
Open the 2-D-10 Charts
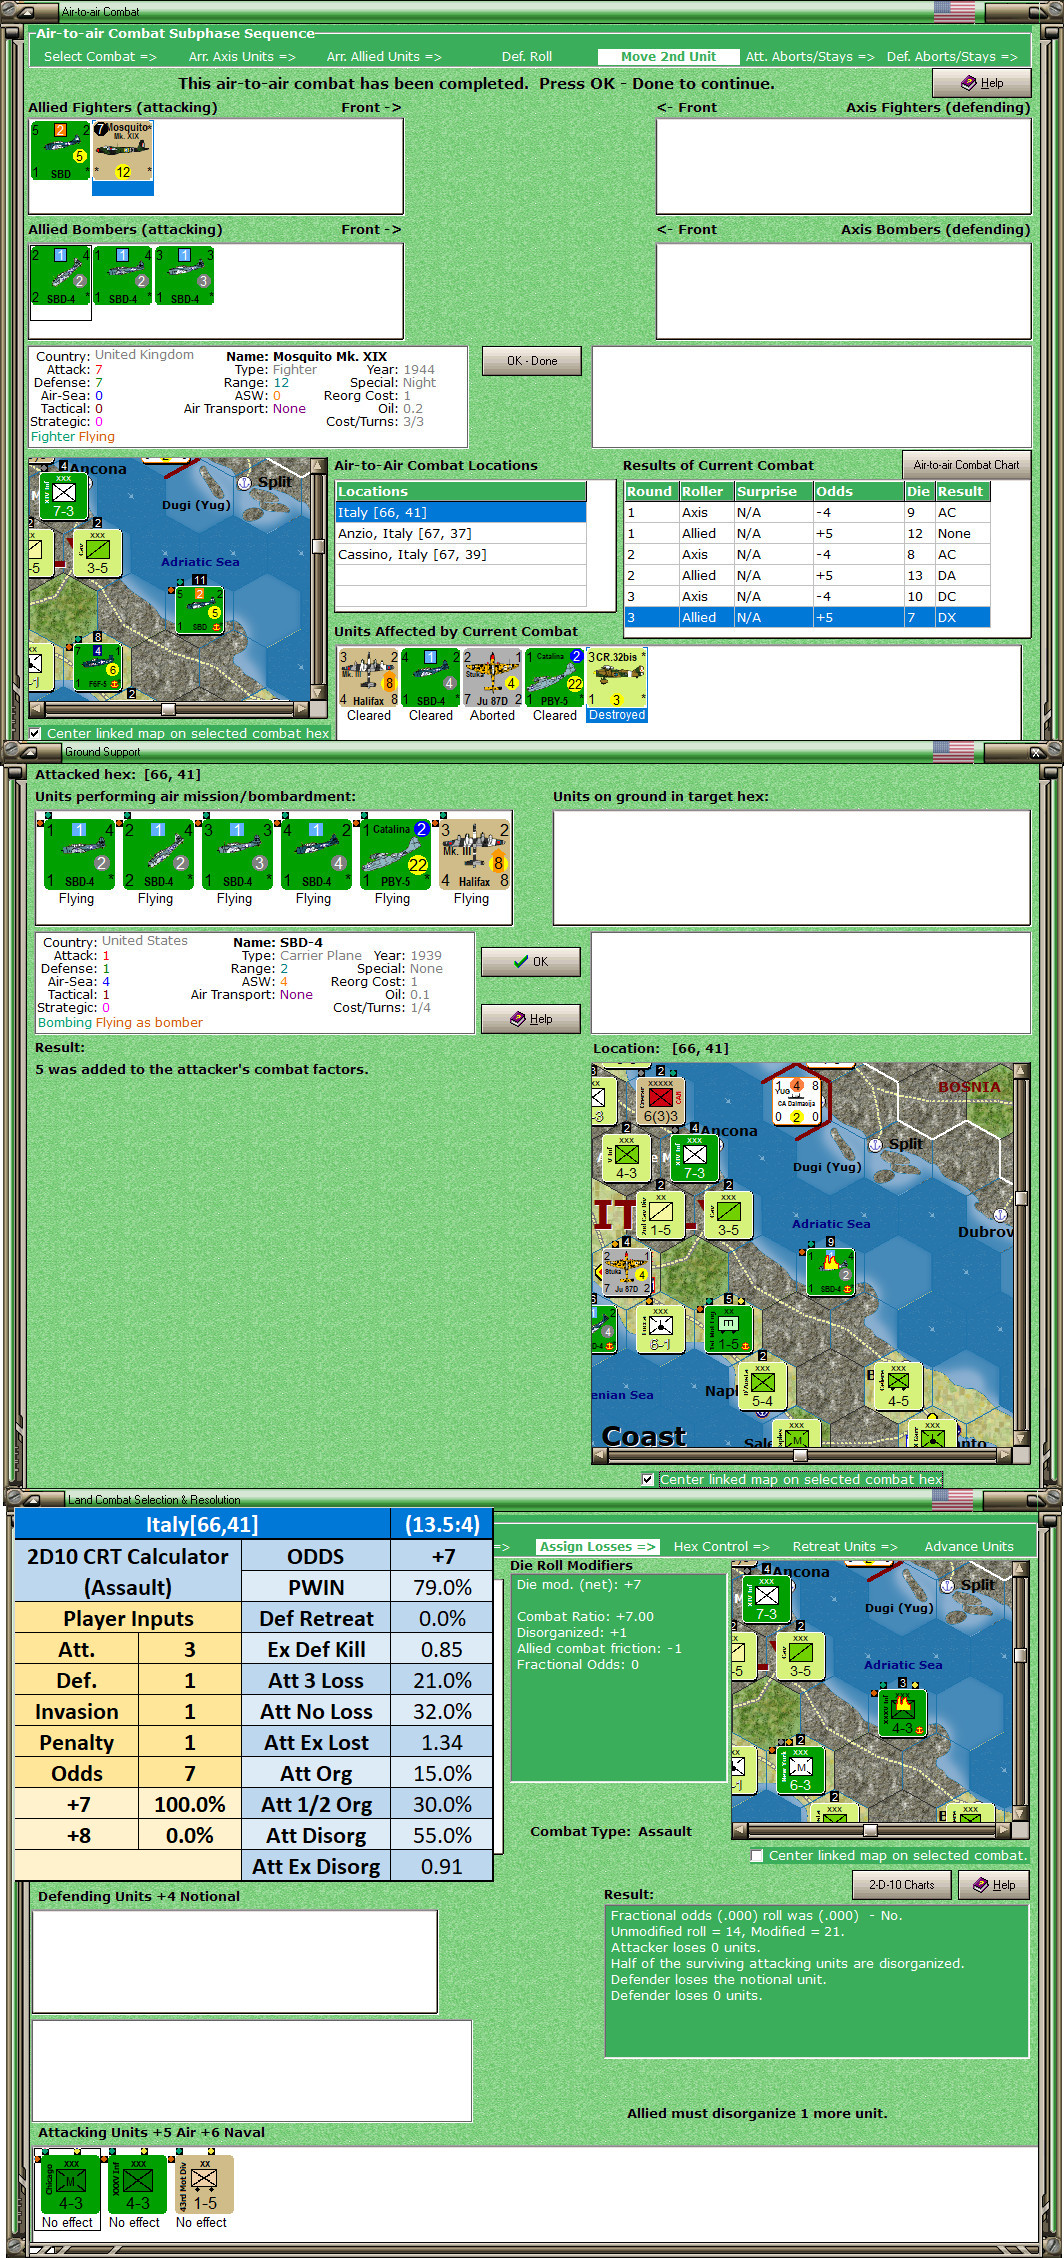(x=901, y=1885)
